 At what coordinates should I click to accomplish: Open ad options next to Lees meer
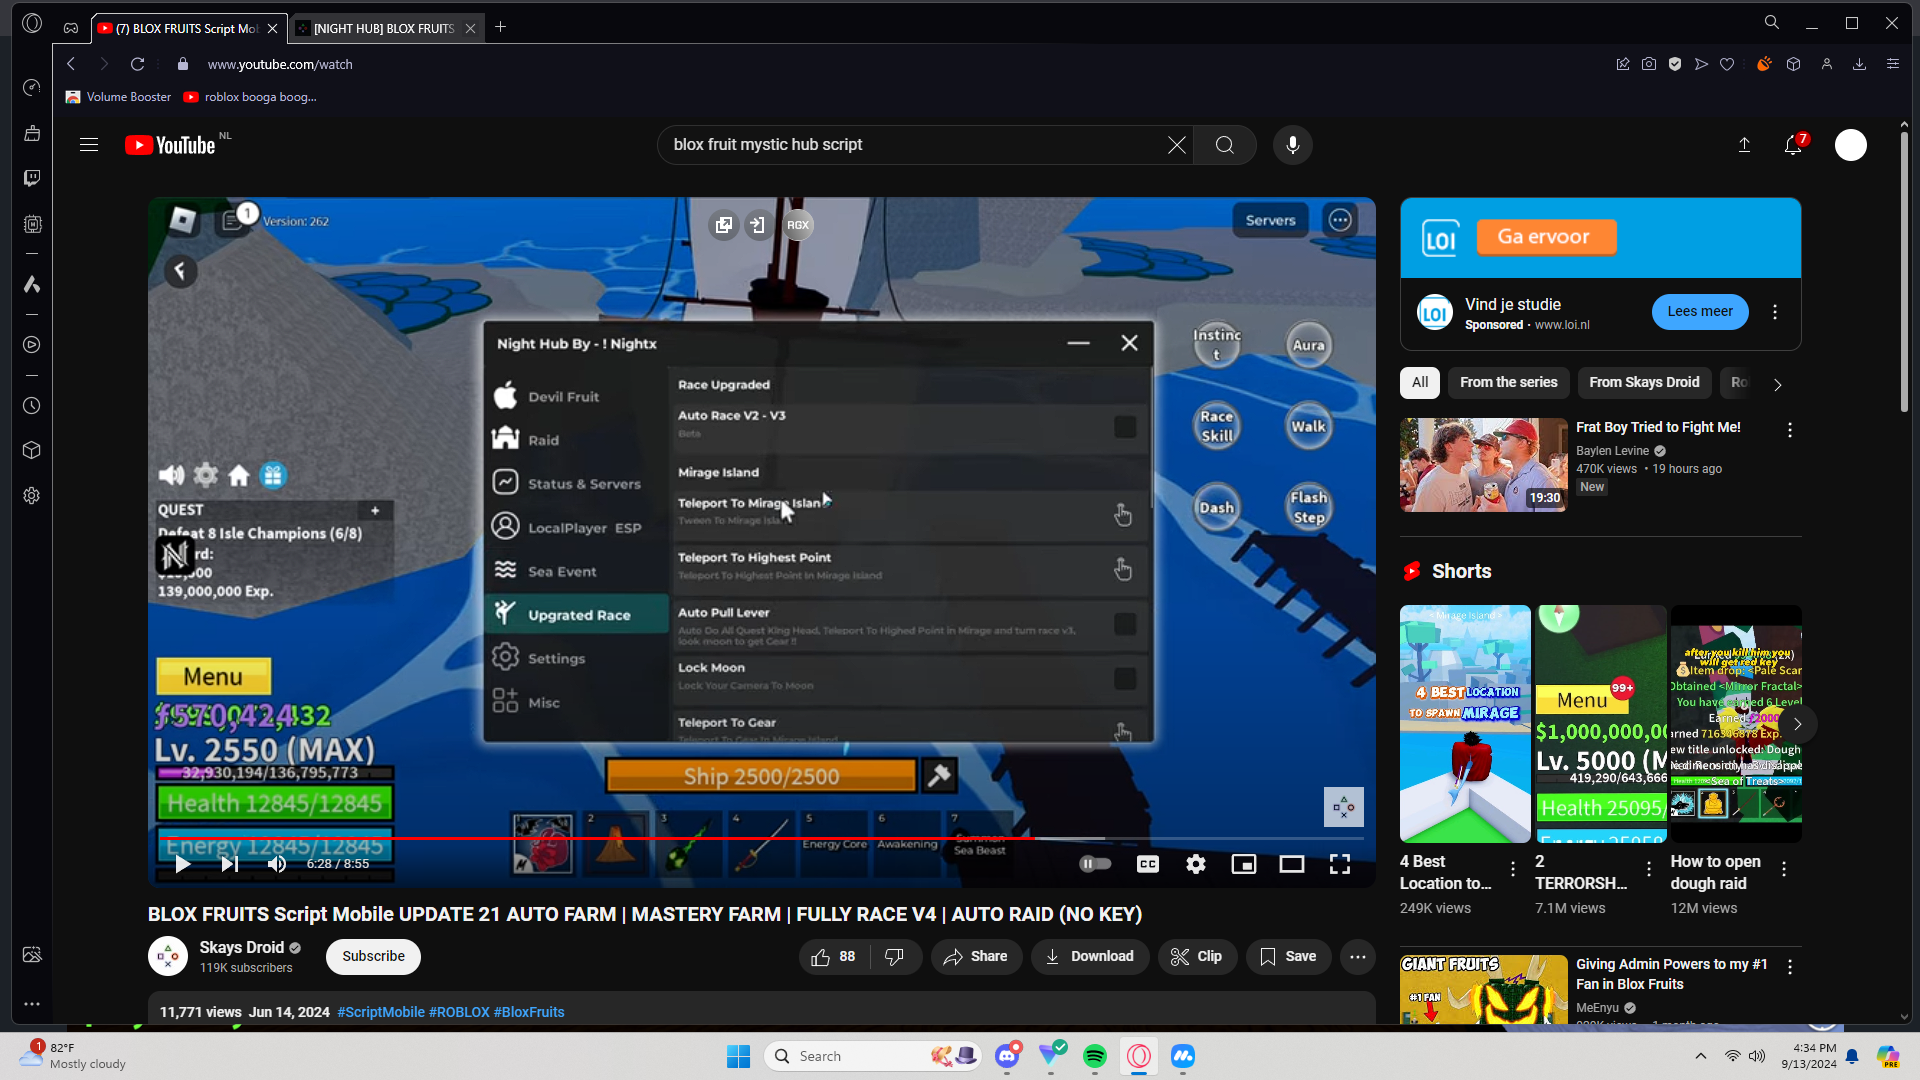(x=1774, y=312)
